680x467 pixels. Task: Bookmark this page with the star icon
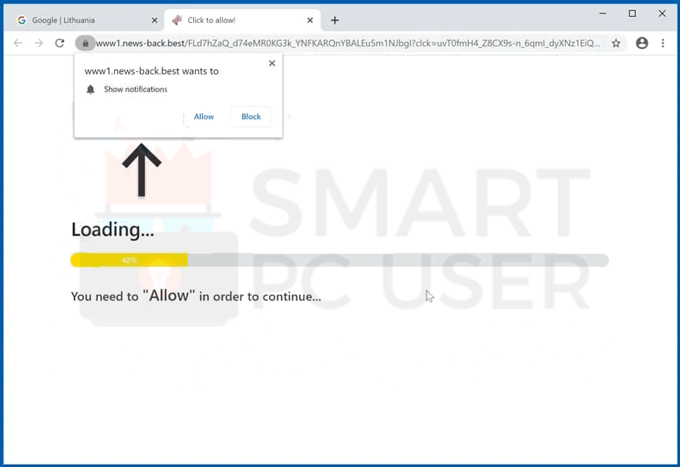[x=616, y=43]
